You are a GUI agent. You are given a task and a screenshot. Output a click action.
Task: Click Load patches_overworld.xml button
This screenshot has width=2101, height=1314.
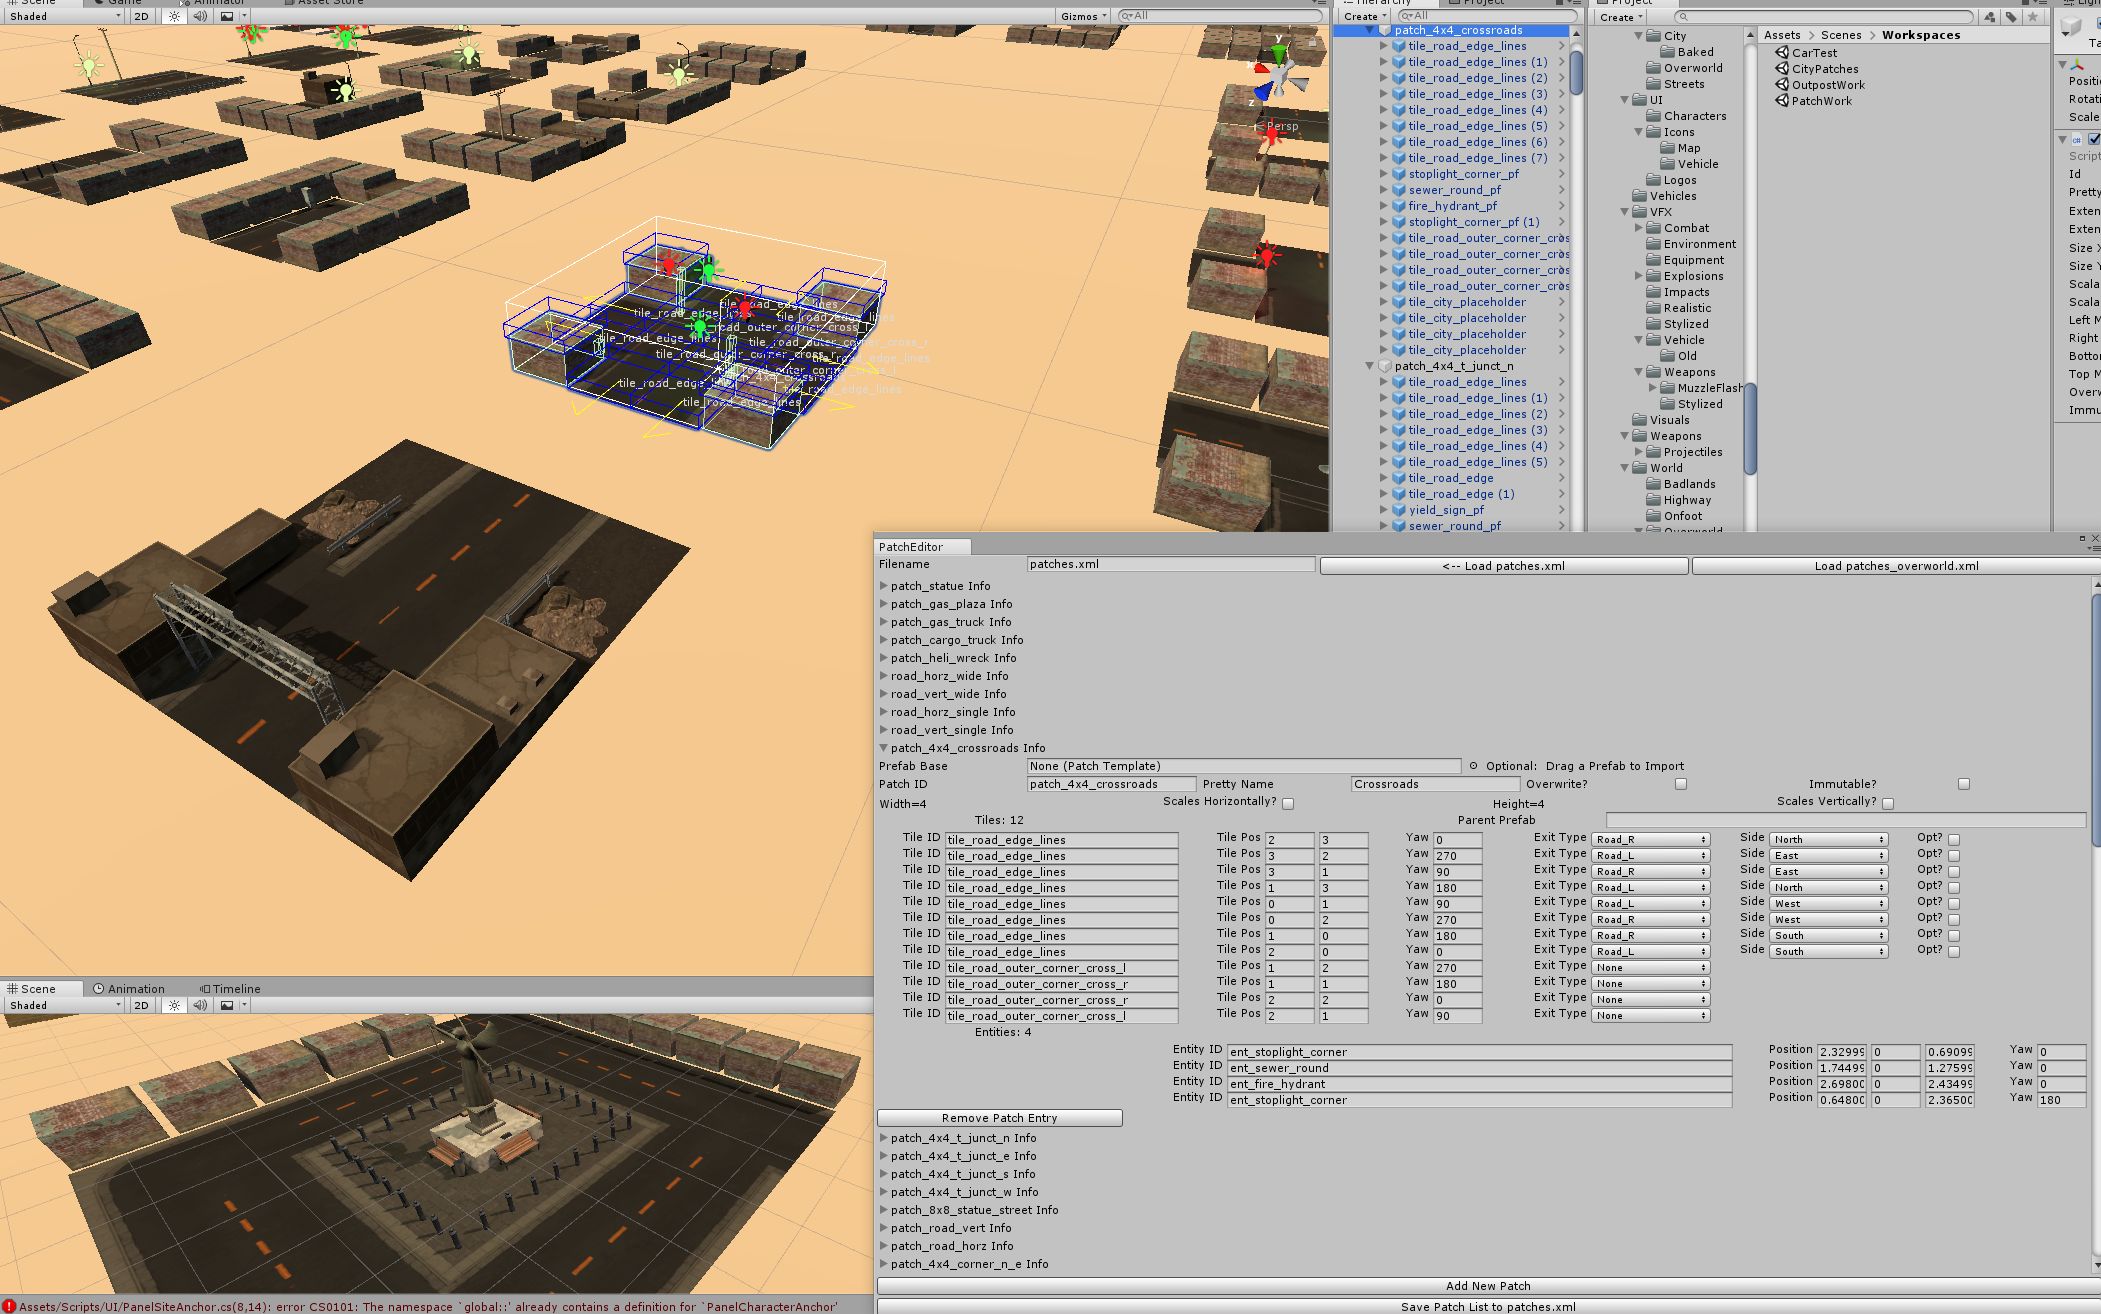[x=1896, y=566]
